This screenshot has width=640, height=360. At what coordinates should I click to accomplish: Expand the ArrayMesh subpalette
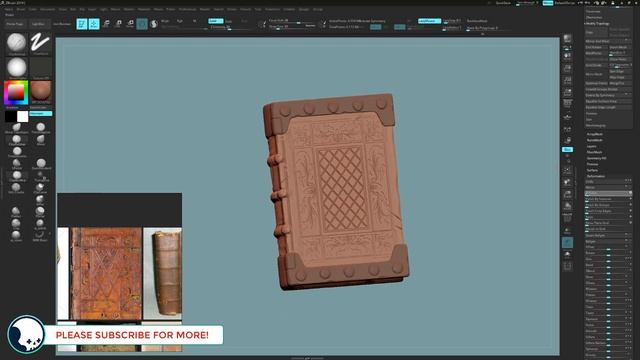(x=595, y=134)
